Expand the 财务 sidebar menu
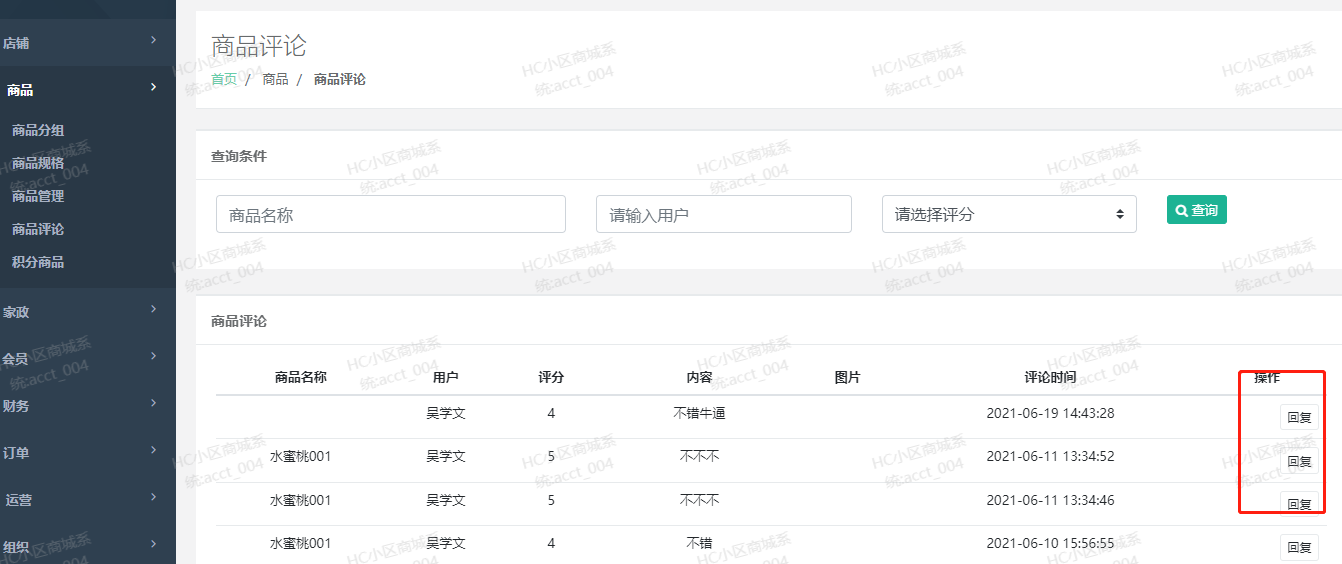The height and width of the screenshot is (564, 1342). click(88, 405)
